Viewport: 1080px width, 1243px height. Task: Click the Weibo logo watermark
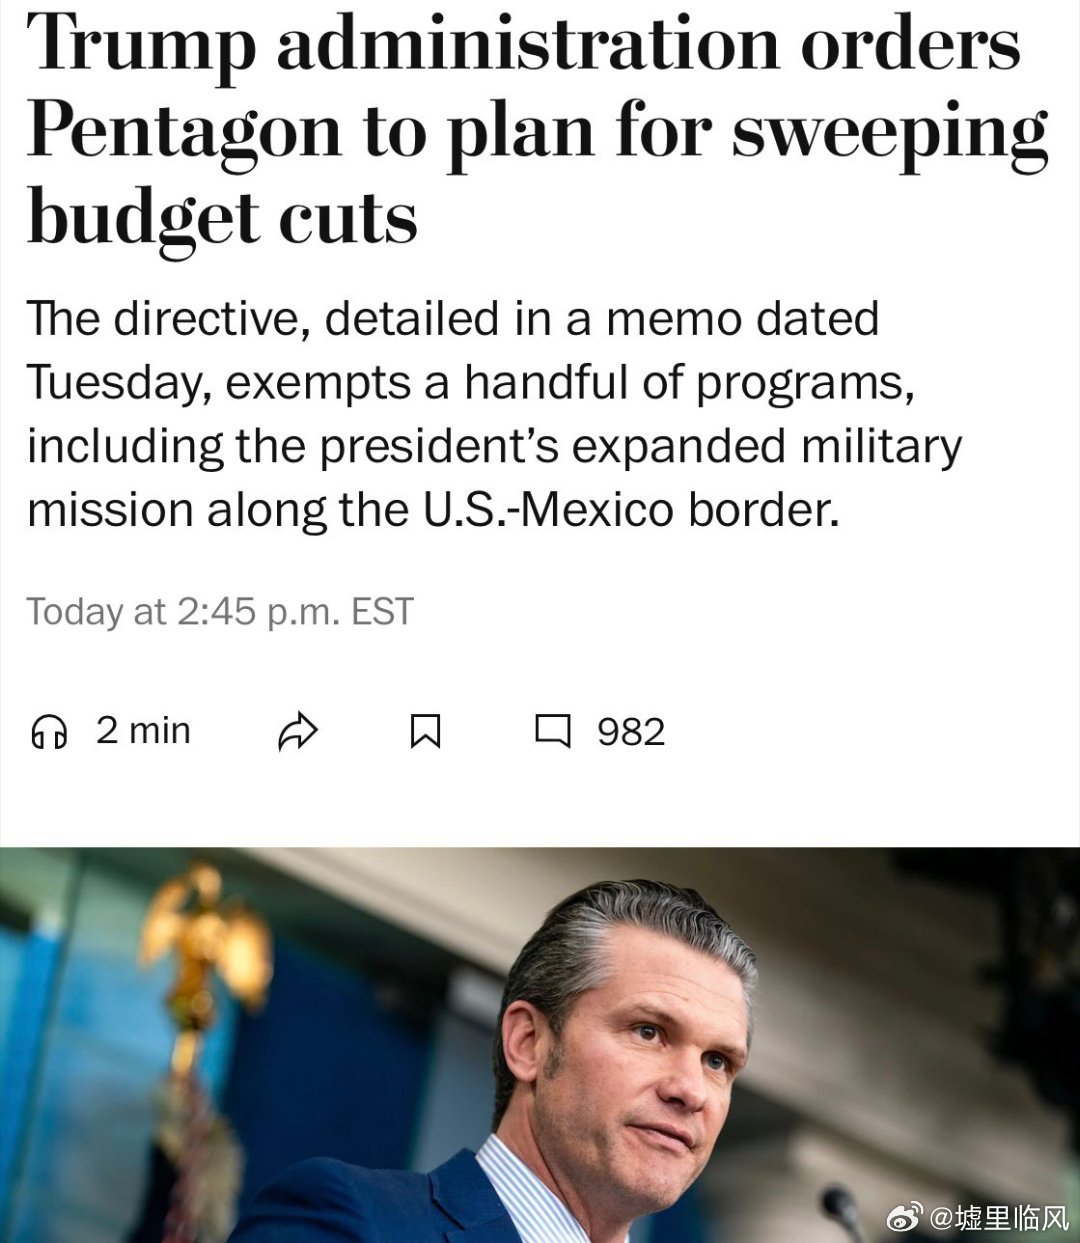(905, 1217)
